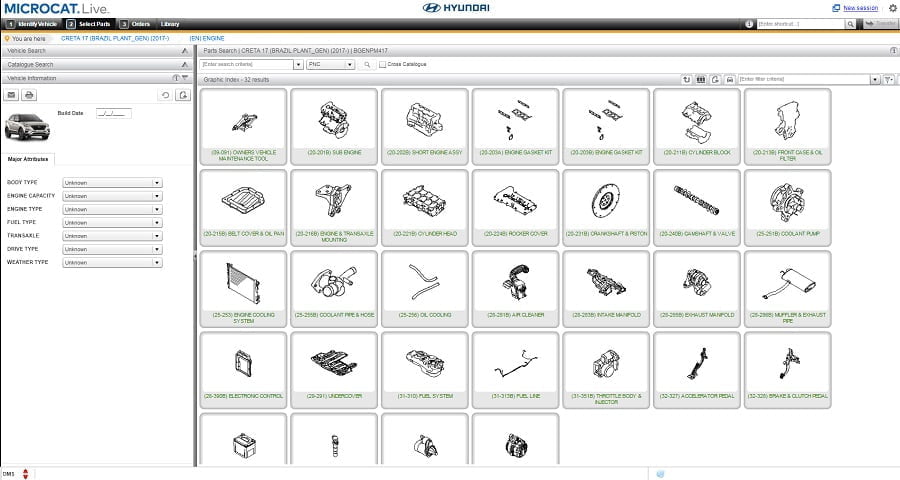Open the Sub Engine graphic
Viewport: 900px width, 480px height.
(x=334, y=127)
